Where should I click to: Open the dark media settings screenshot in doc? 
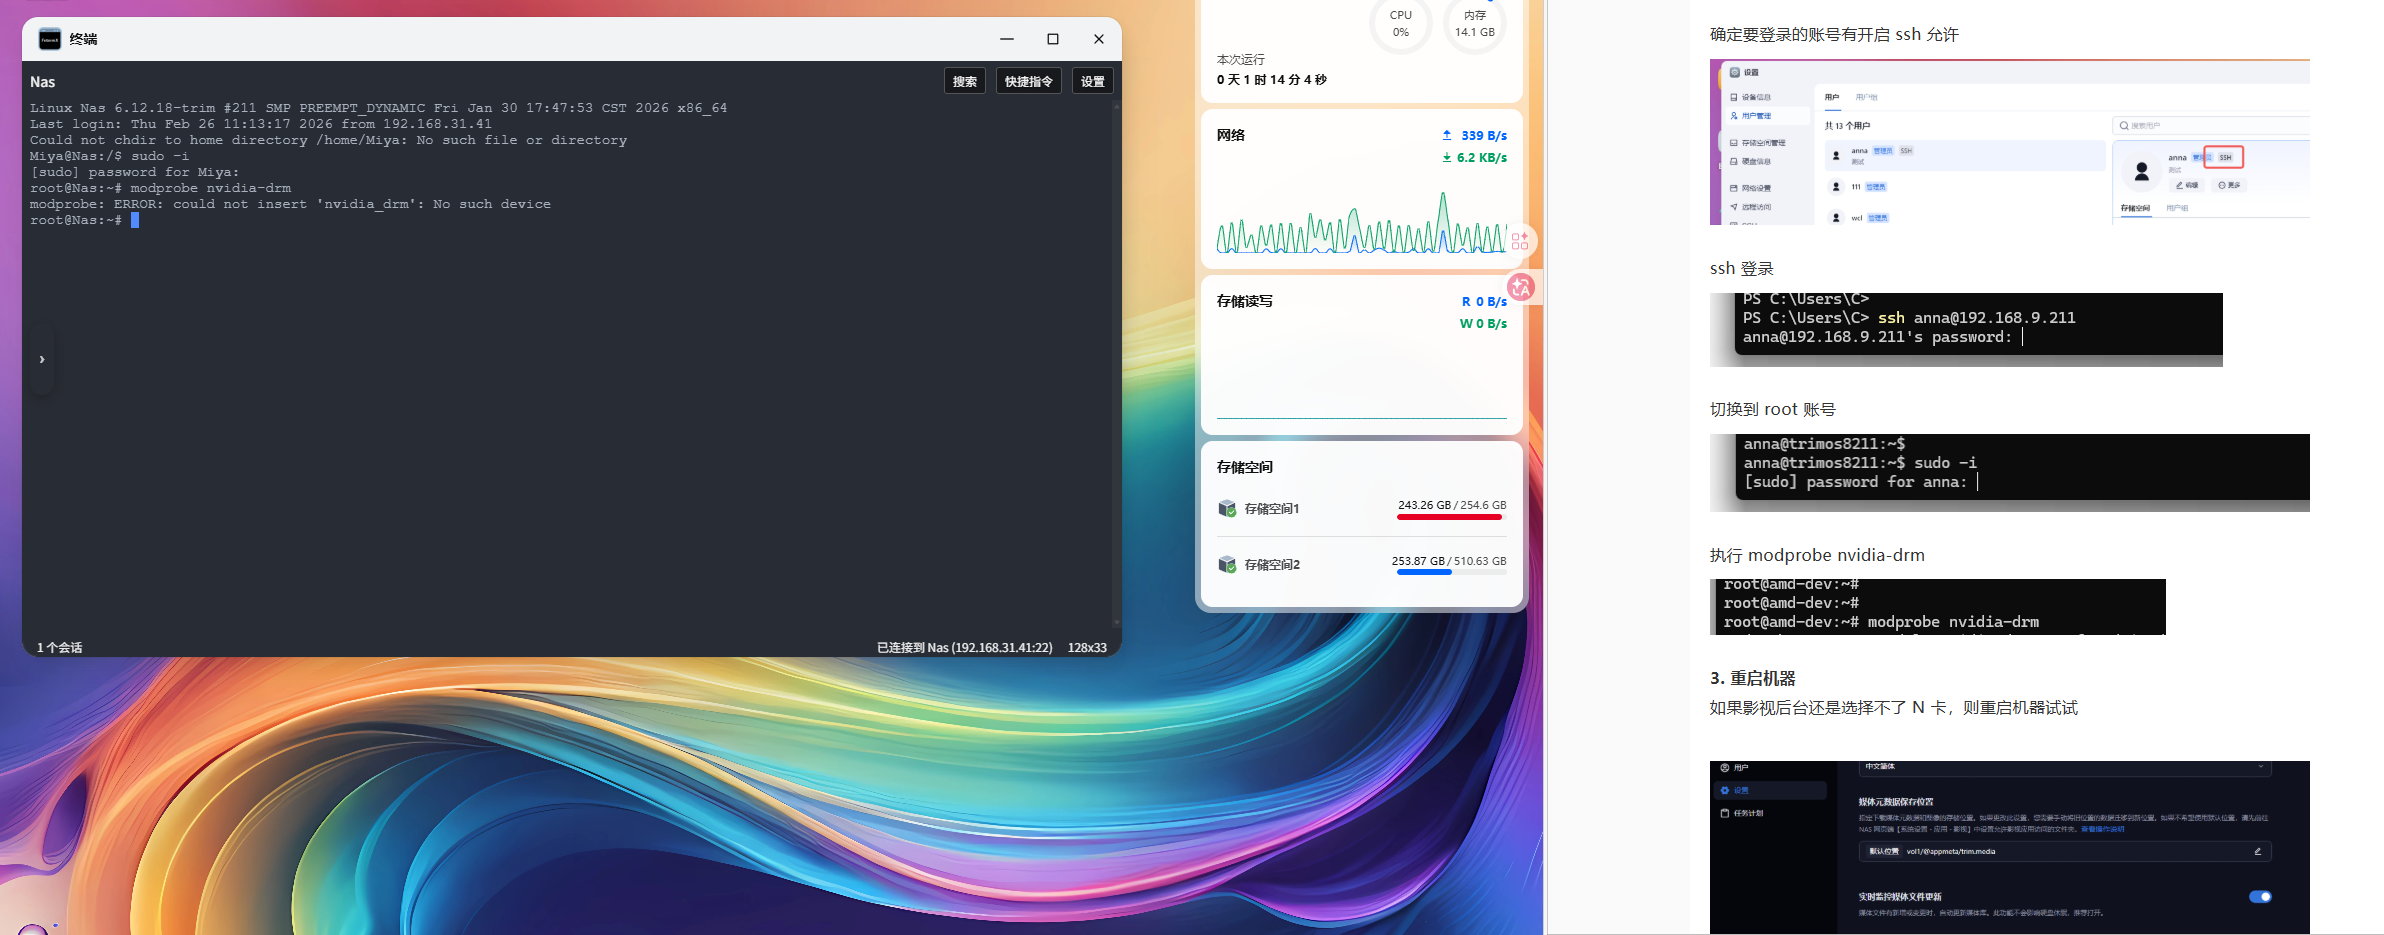[x=2010, y=848]
